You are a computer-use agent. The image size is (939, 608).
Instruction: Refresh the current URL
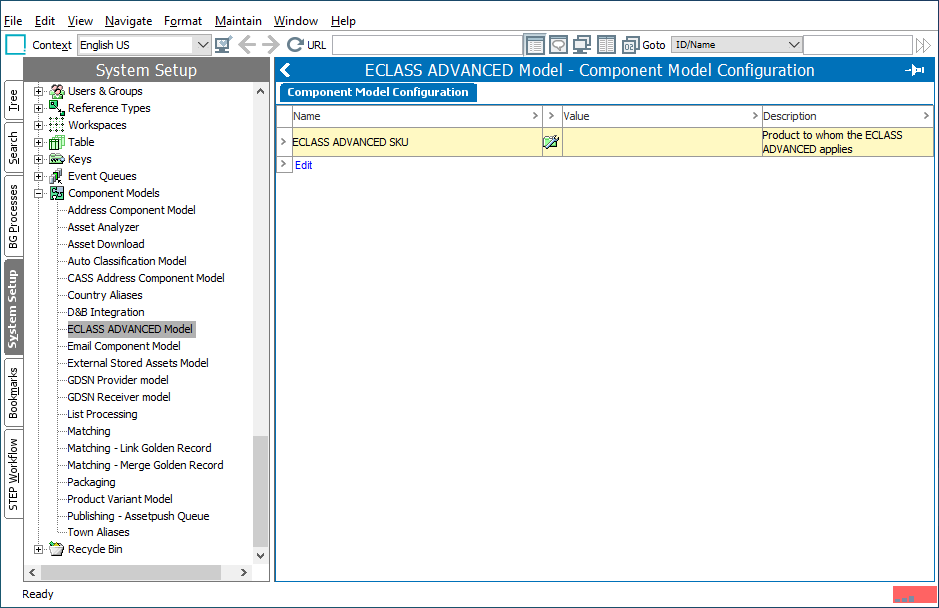tap(293, 44)
